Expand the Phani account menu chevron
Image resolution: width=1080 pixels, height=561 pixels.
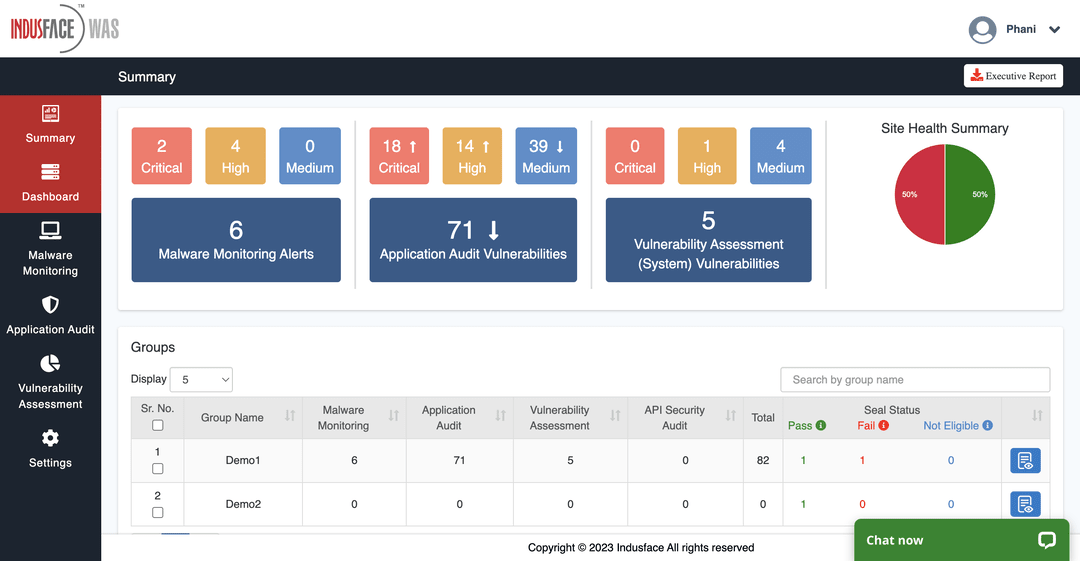click(x=1055, y=30)
